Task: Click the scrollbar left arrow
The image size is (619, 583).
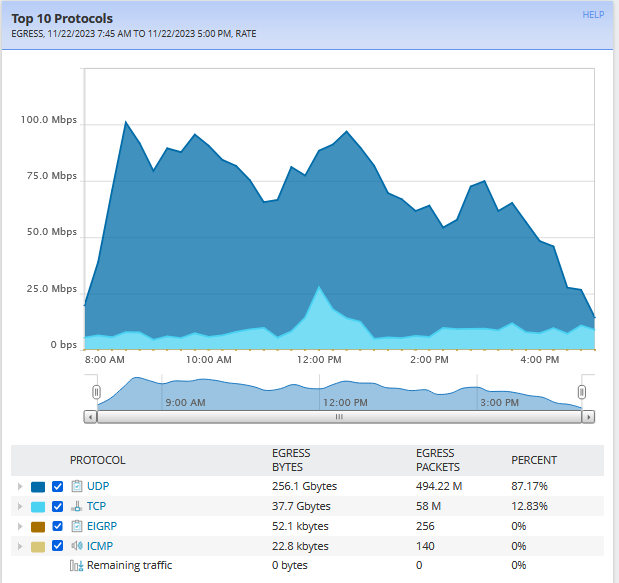Action: (x=90, y=417)
